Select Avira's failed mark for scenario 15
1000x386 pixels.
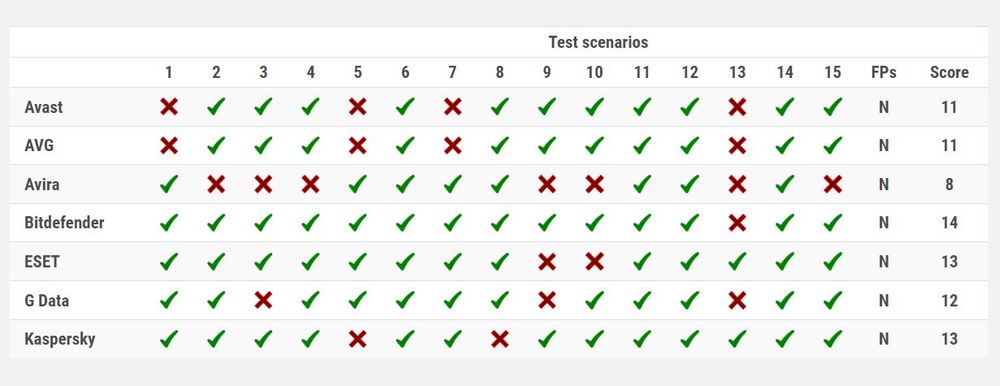coord(832,184)
